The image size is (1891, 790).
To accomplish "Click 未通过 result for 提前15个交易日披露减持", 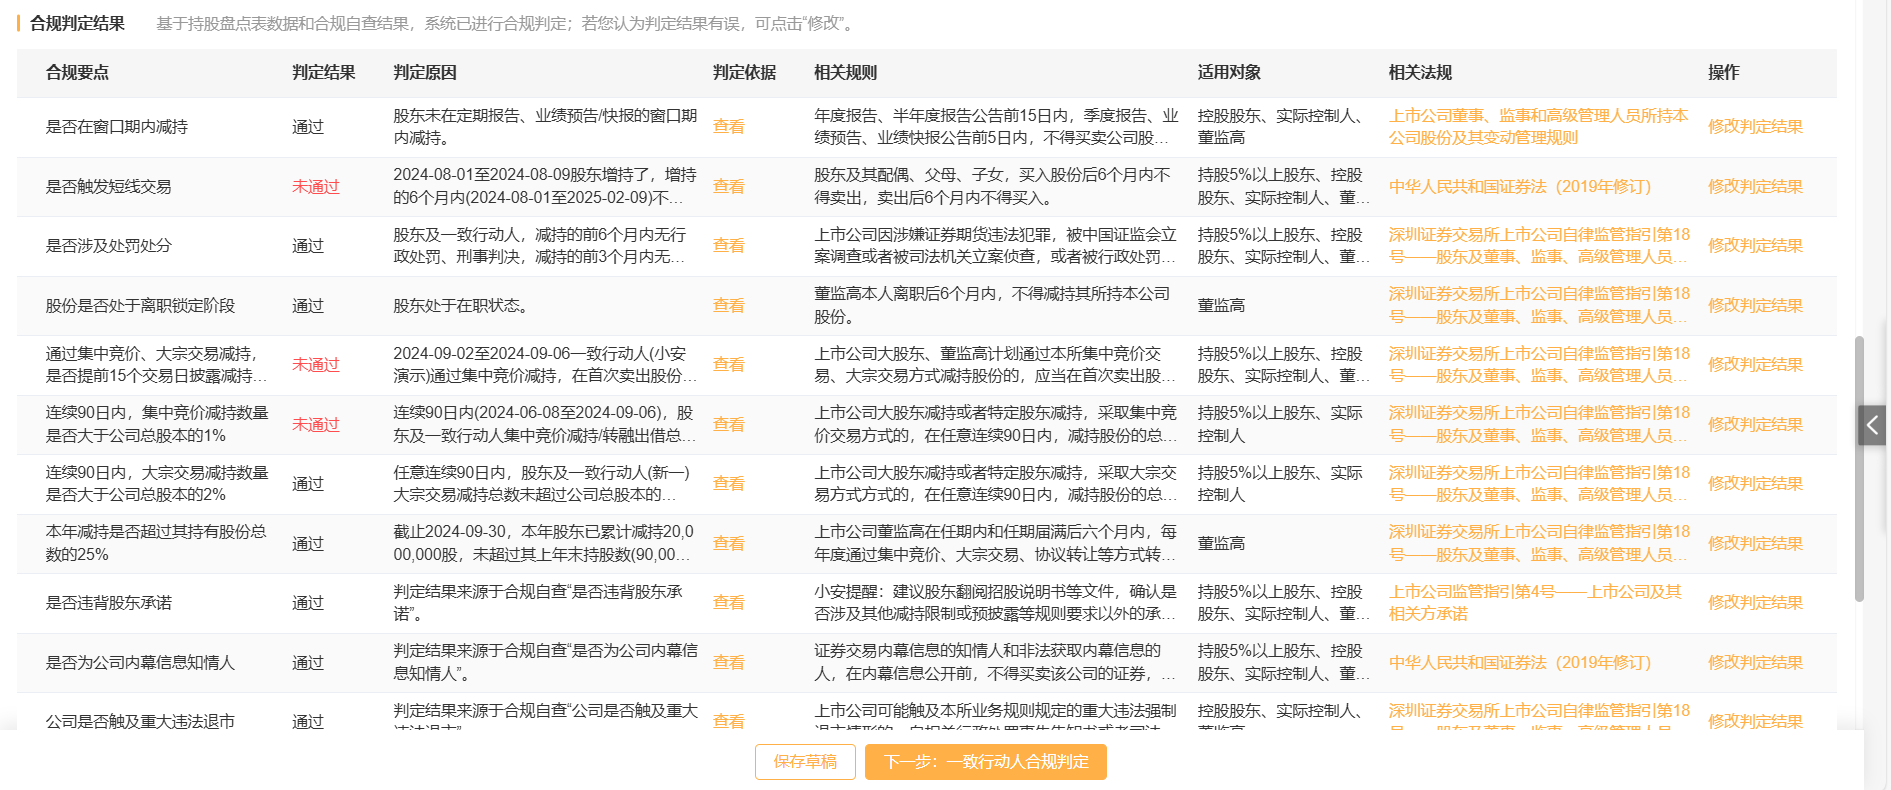I will click(316, 365).
